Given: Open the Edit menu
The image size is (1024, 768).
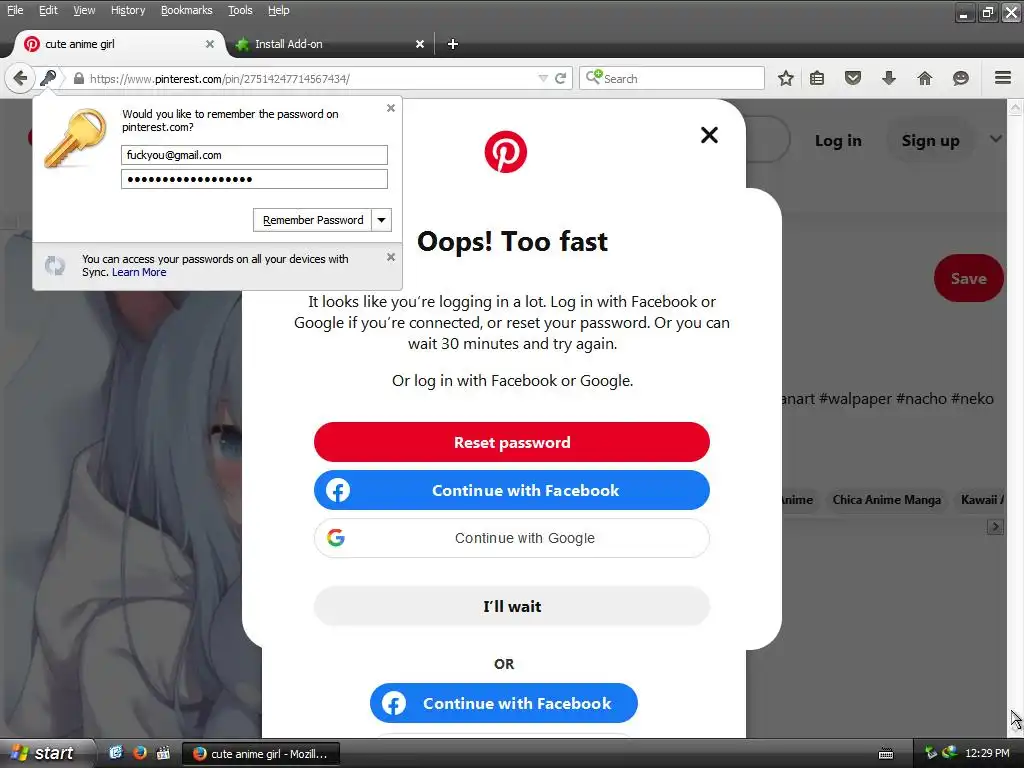Looking at the screenshot, I should pyautogui.click(x=48, y=10).
